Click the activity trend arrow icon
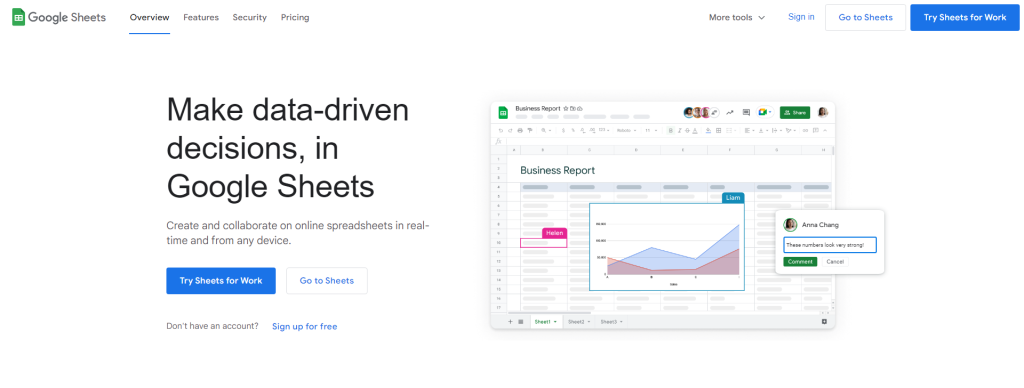 point(729,112)
